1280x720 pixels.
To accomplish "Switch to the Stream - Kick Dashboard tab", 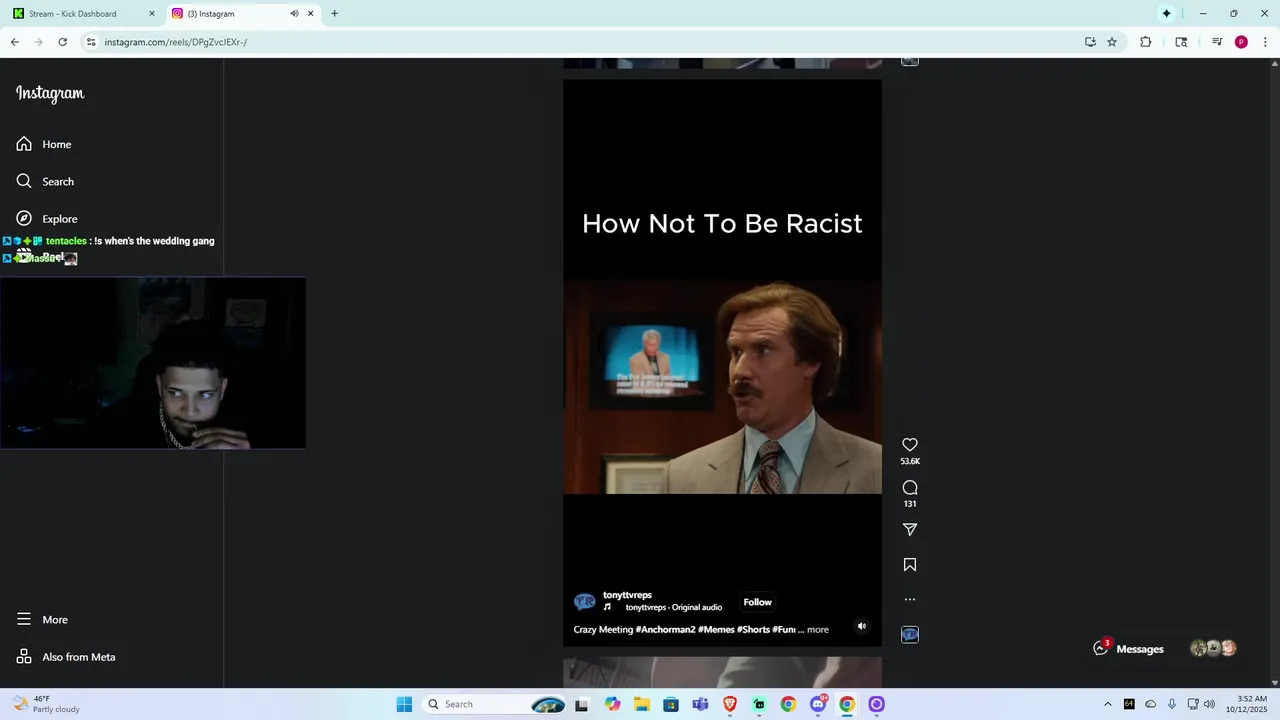I will point(83,14).
